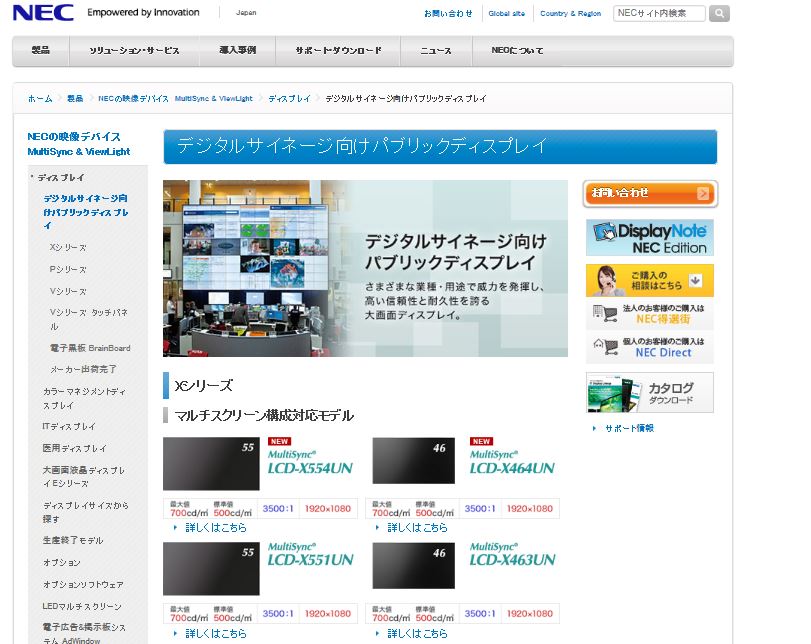Click 詳しくはこちら under LCD-X554UN
This screenshot has height=644, width=811.
click(x=216, y=528)
